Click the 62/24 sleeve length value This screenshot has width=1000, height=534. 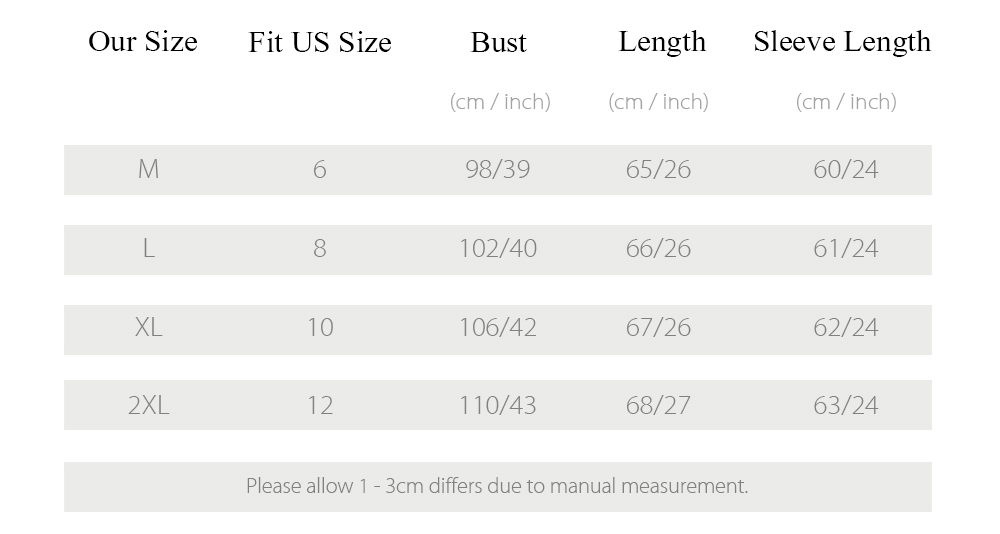point(846,328)
